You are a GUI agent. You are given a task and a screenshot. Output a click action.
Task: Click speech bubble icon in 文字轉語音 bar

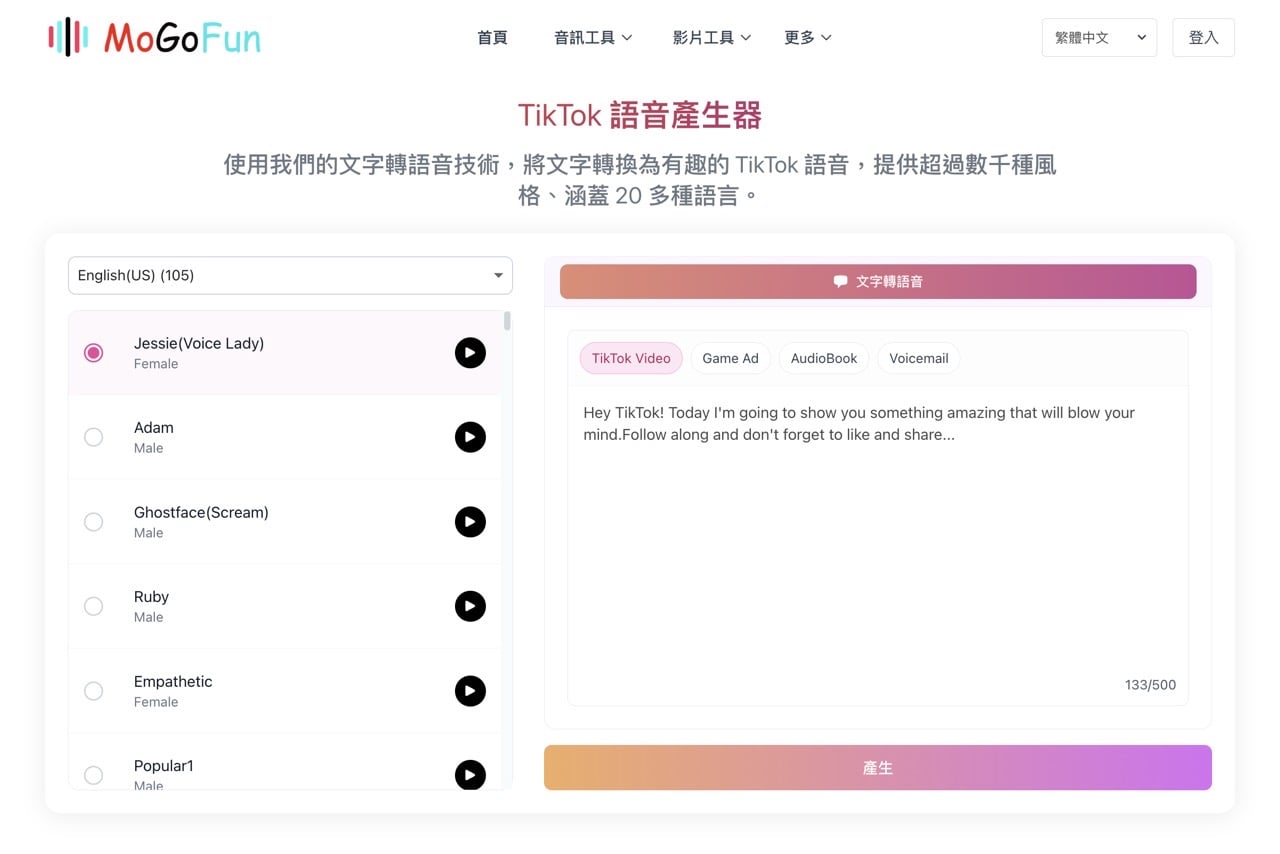click(x=841, y=282)
